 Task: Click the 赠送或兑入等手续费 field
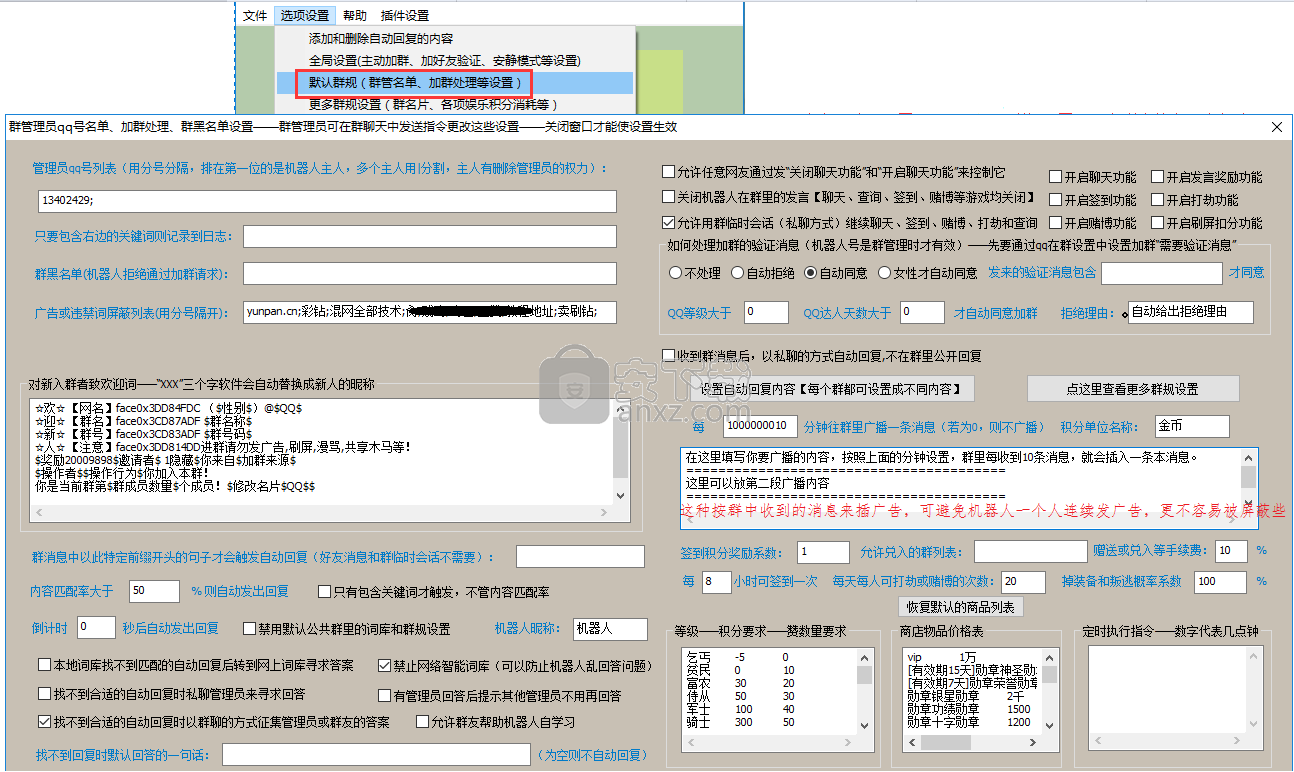(x=1232, y=550)
